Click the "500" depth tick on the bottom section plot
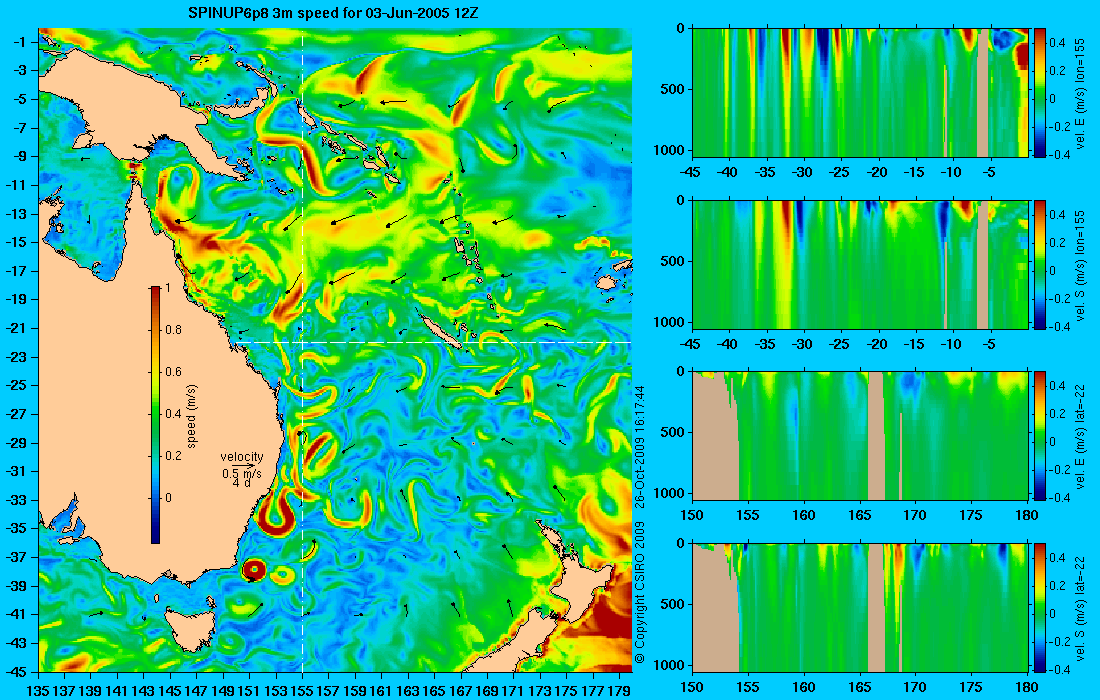Viewport: 1100px width, 700px height. (x=673, y=605)
